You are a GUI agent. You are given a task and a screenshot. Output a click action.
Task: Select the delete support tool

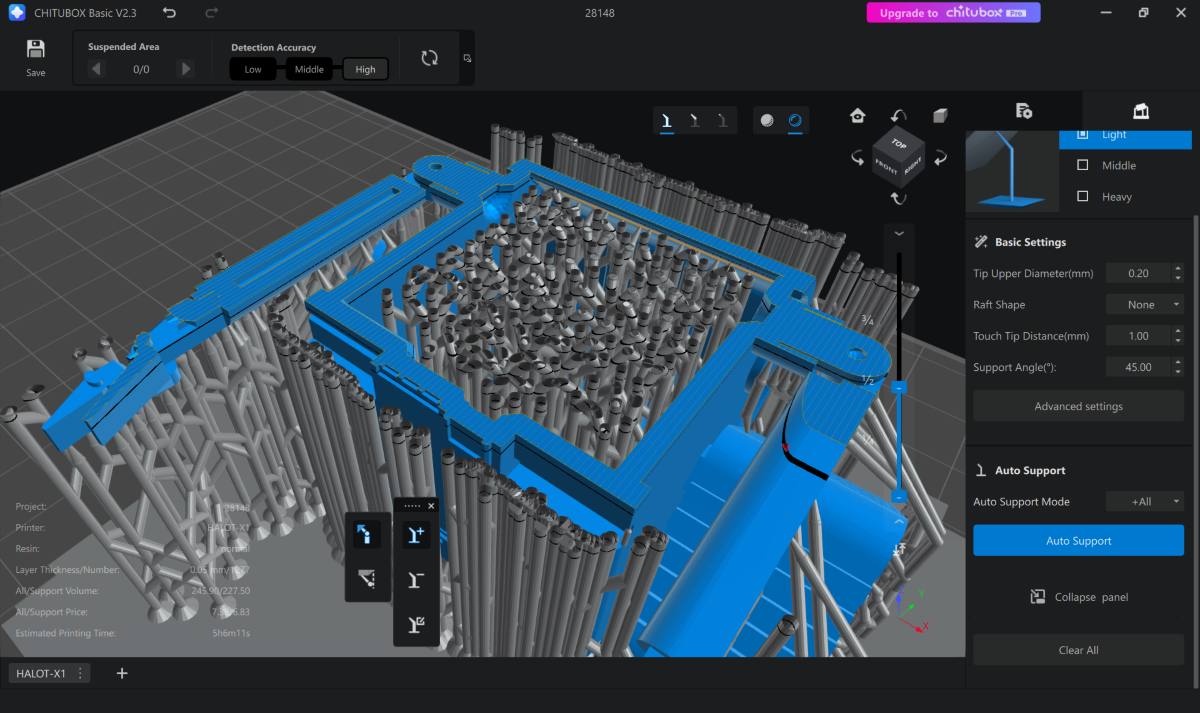click(416, 579)
